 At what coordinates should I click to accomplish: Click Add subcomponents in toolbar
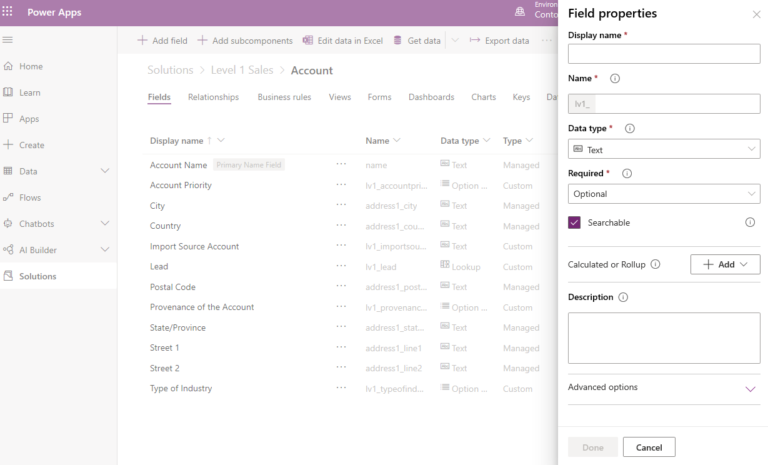click(245, 41)
